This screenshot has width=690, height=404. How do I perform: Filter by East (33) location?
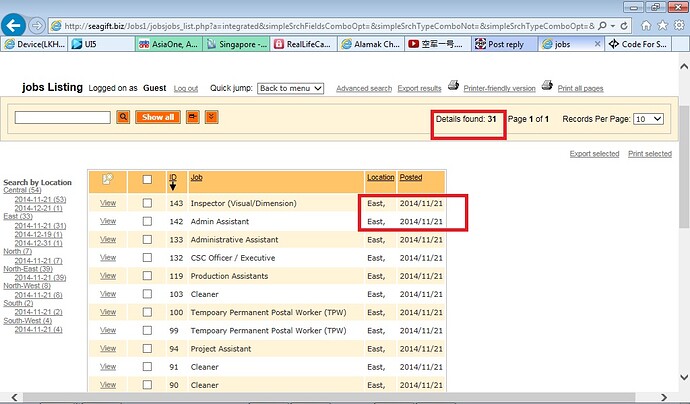(x=18, y=216)
